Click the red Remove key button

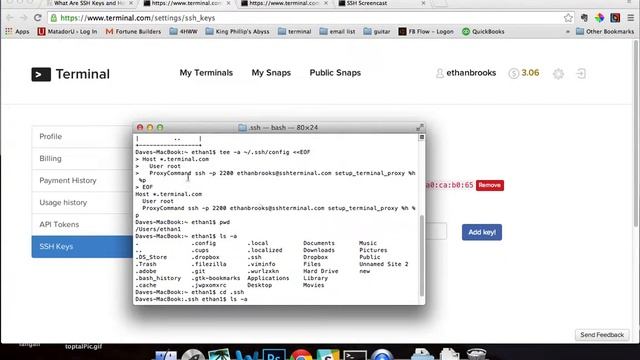point(489,185)
